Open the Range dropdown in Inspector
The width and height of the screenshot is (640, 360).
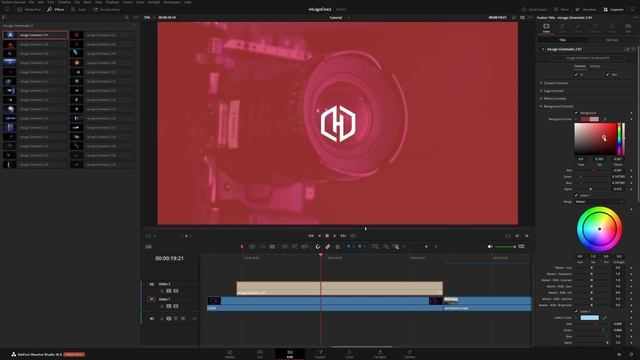tap(600, 202)
